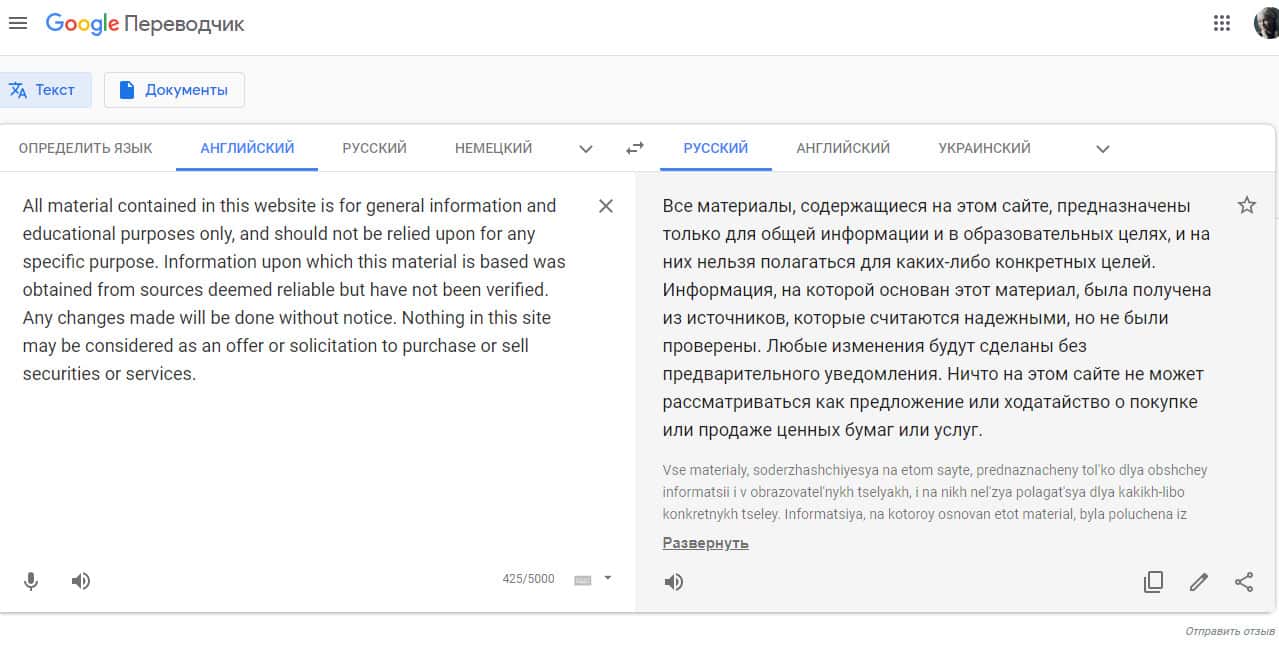Open the main hamburger menu
The image size is (1279, 652).
[x=18, y=23]
